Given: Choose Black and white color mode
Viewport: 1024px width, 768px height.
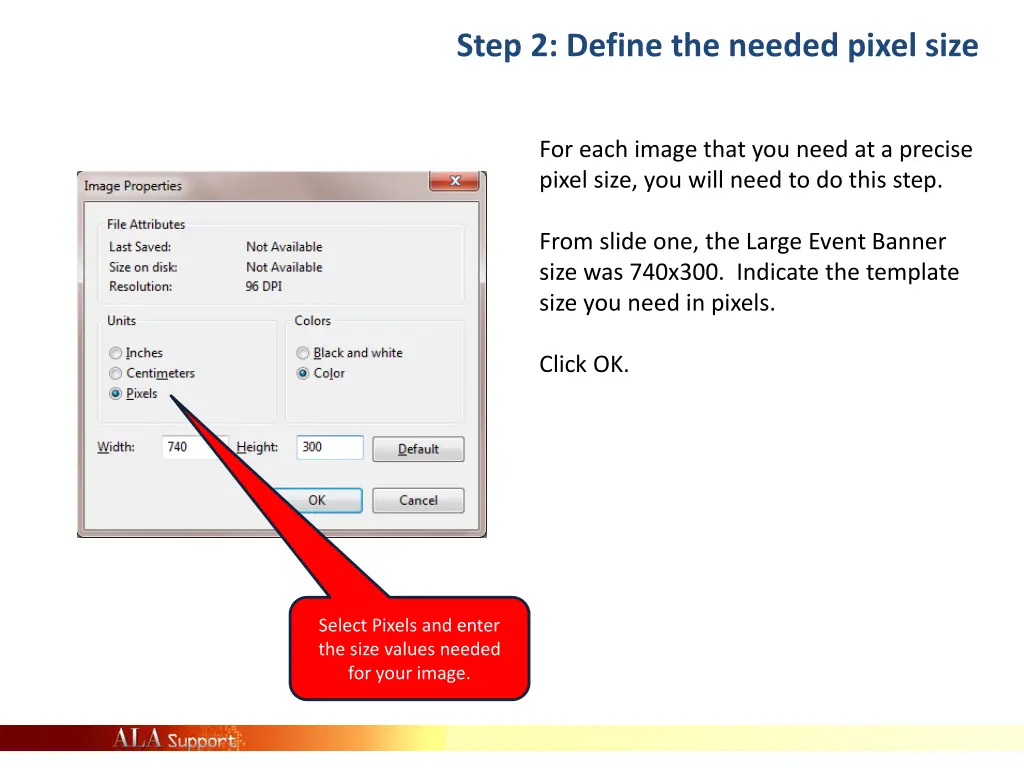Looking at the screenshot, I should coord(303,352).
